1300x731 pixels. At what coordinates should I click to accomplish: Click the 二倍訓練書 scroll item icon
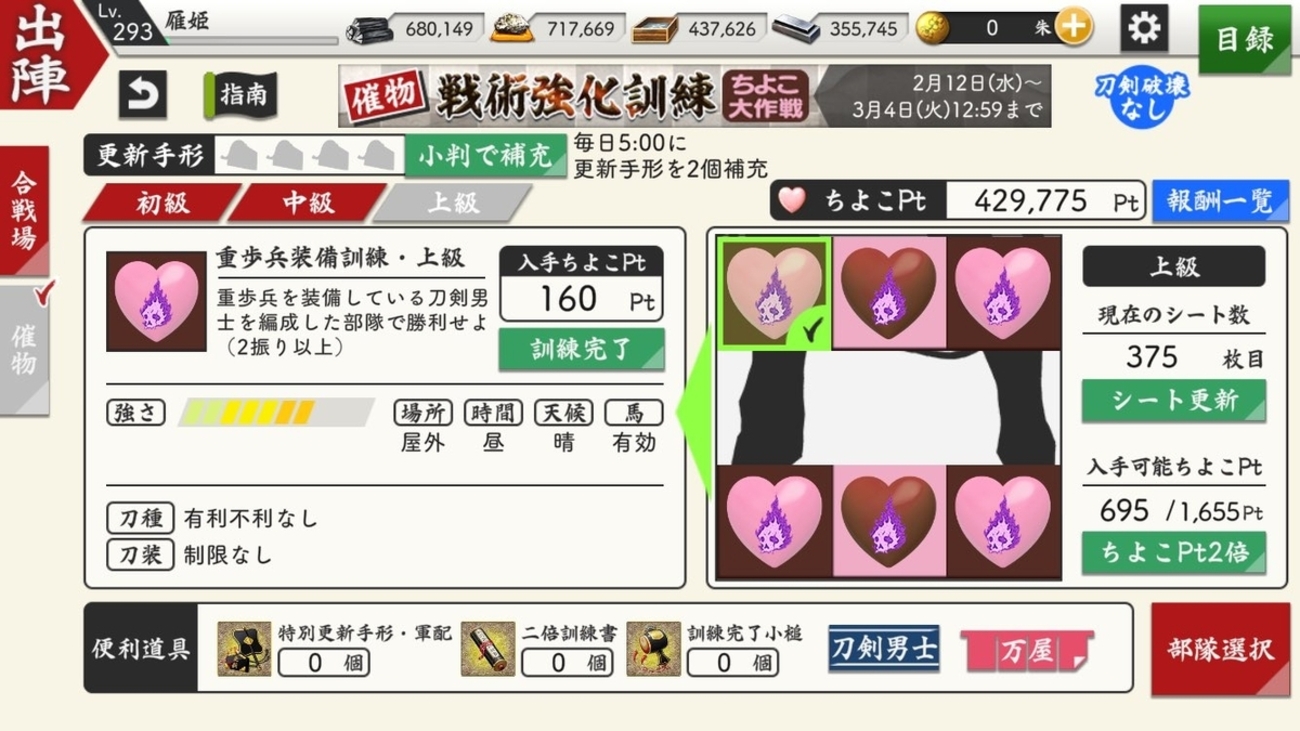coord(488,648)
